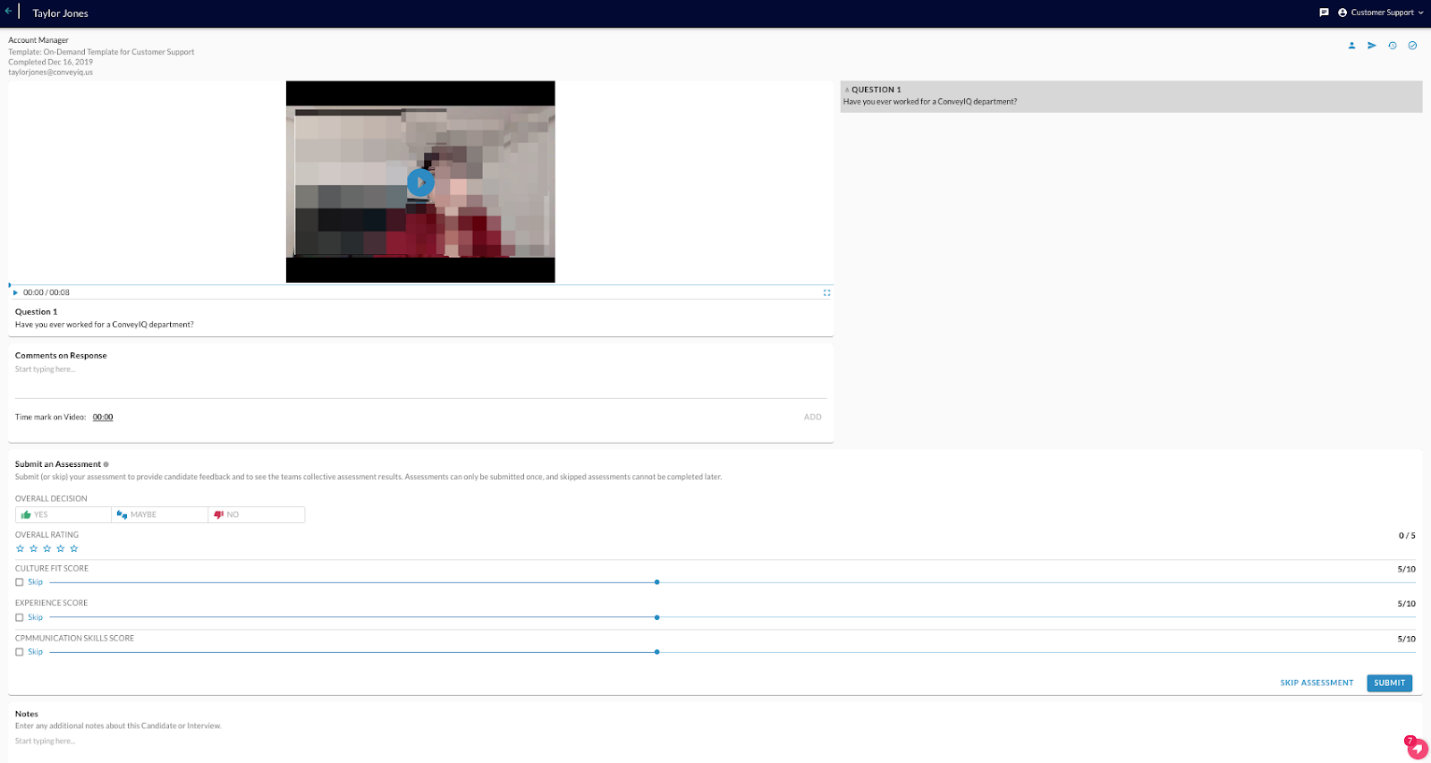Click the "00:00 / 00:08" video time text
The image size is (1431, 763).
tap(46, 292)
